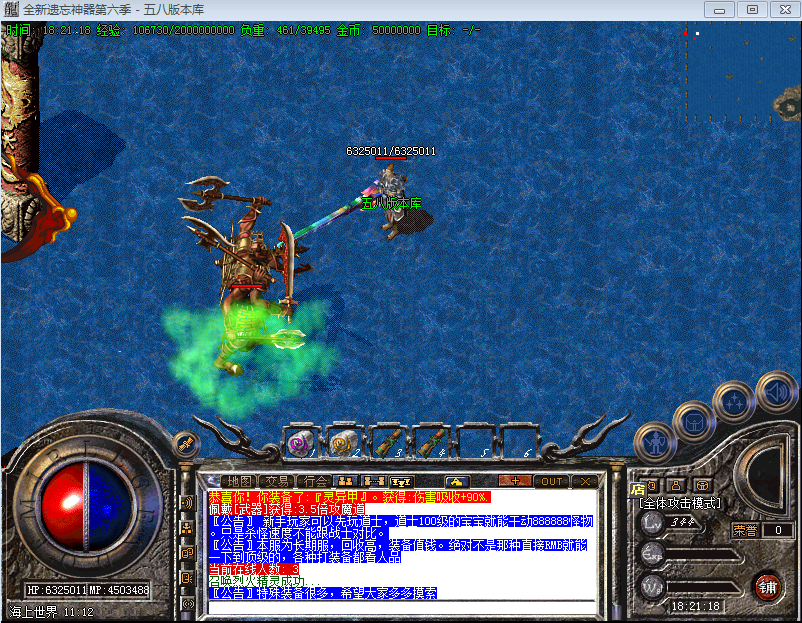Toggle the private whisper chat icon
Image resolution: width=802 pixels, height=623 pixels.
coord(187,553)
